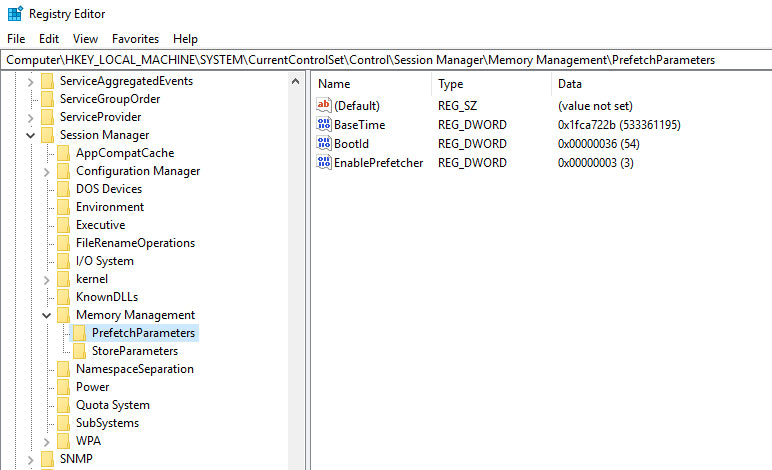The width and height of the screenshot is (772, 470).
Task: Click the registry path address bar
Action: [386, 60]
